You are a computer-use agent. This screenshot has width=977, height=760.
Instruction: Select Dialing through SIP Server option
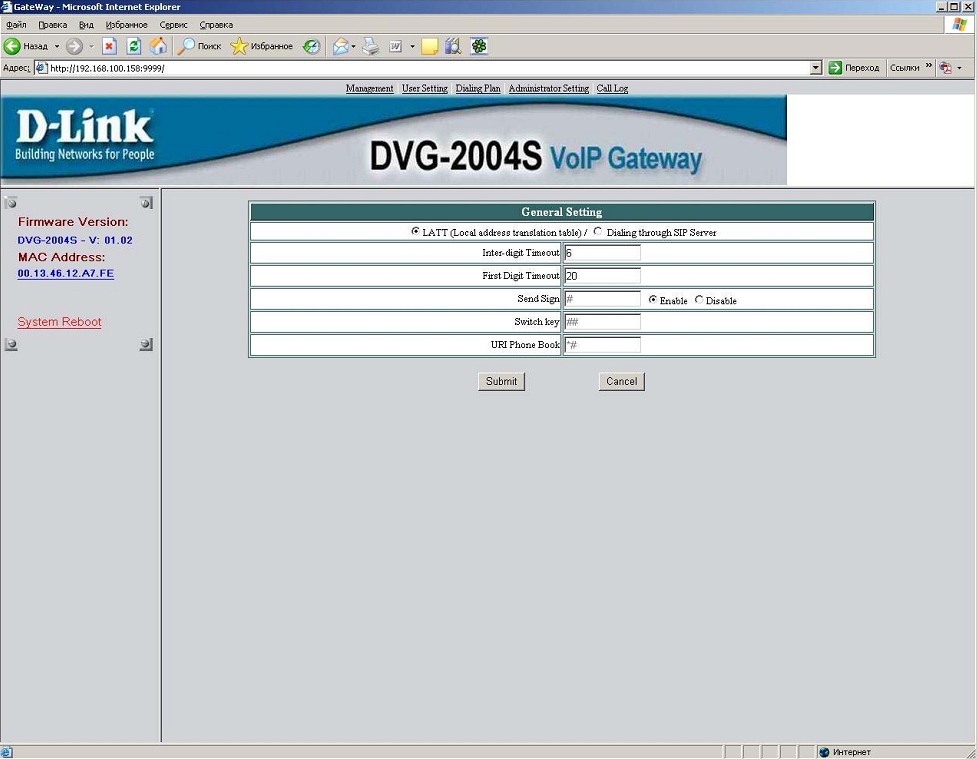coord(598,231)
